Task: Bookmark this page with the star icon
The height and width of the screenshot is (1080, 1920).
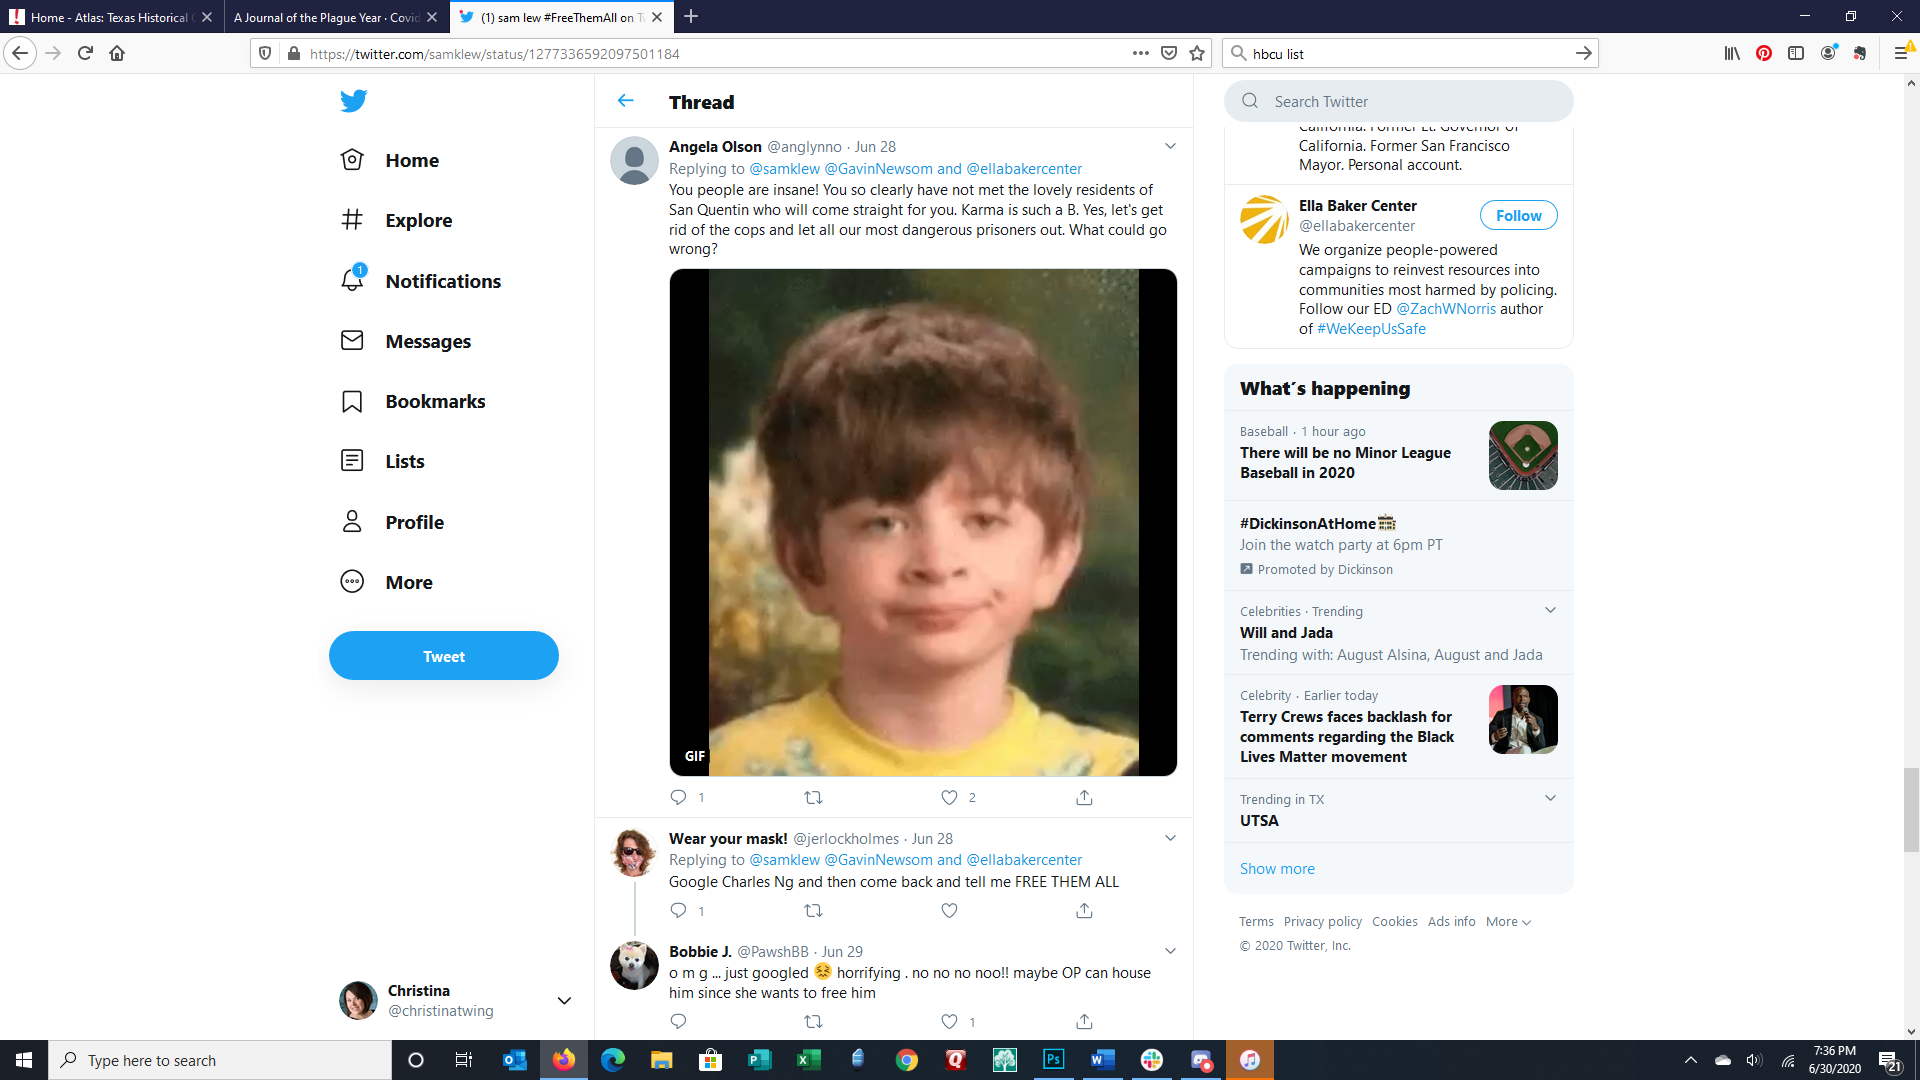Action: point(1197,53)
